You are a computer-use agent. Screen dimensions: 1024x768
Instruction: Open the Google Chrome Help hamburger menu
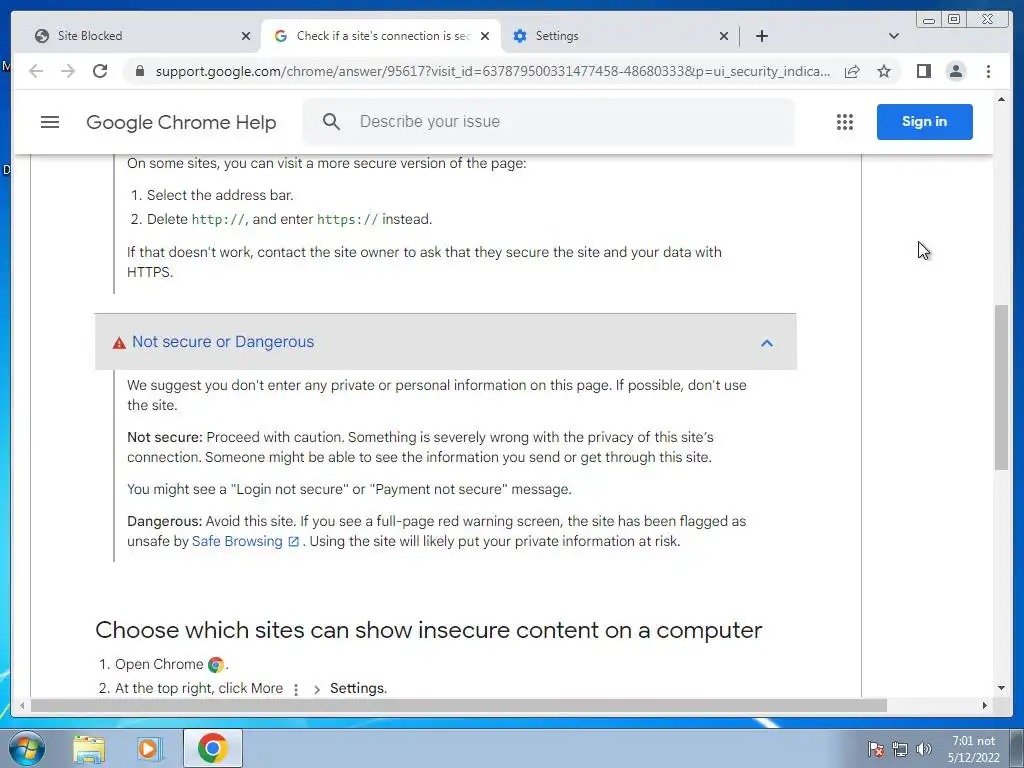50,122
